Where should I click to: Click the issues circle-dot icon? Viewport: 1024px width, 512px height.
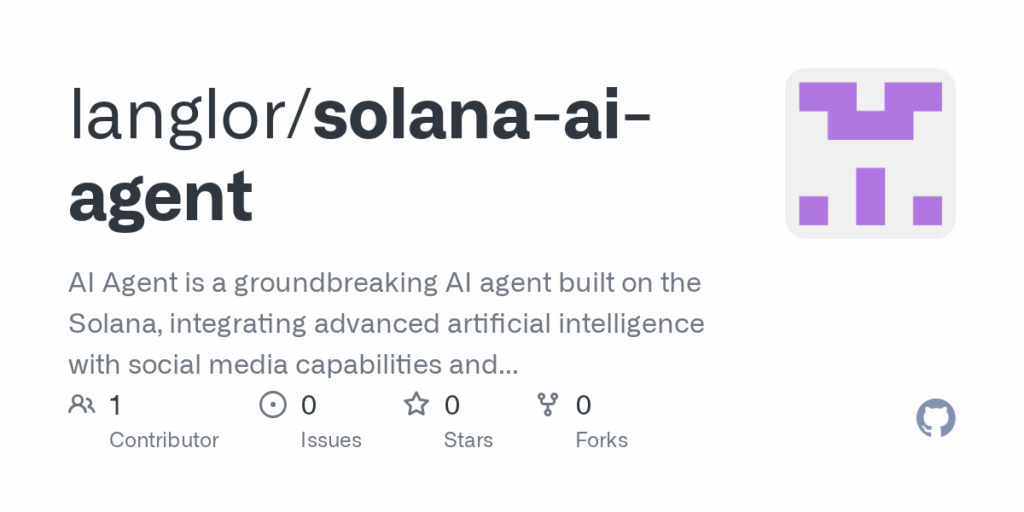[273, 404]
